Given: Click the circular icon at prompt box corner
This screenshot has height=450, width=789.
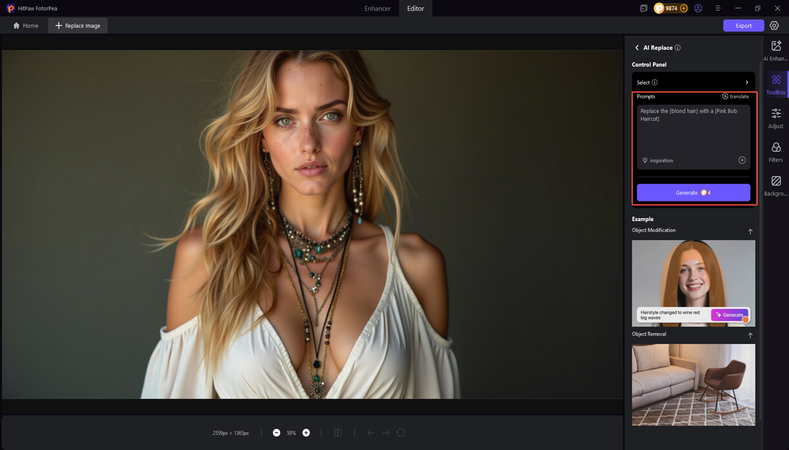Looking at the screenshot, I should pyautogui.click(x=742, y=160).
